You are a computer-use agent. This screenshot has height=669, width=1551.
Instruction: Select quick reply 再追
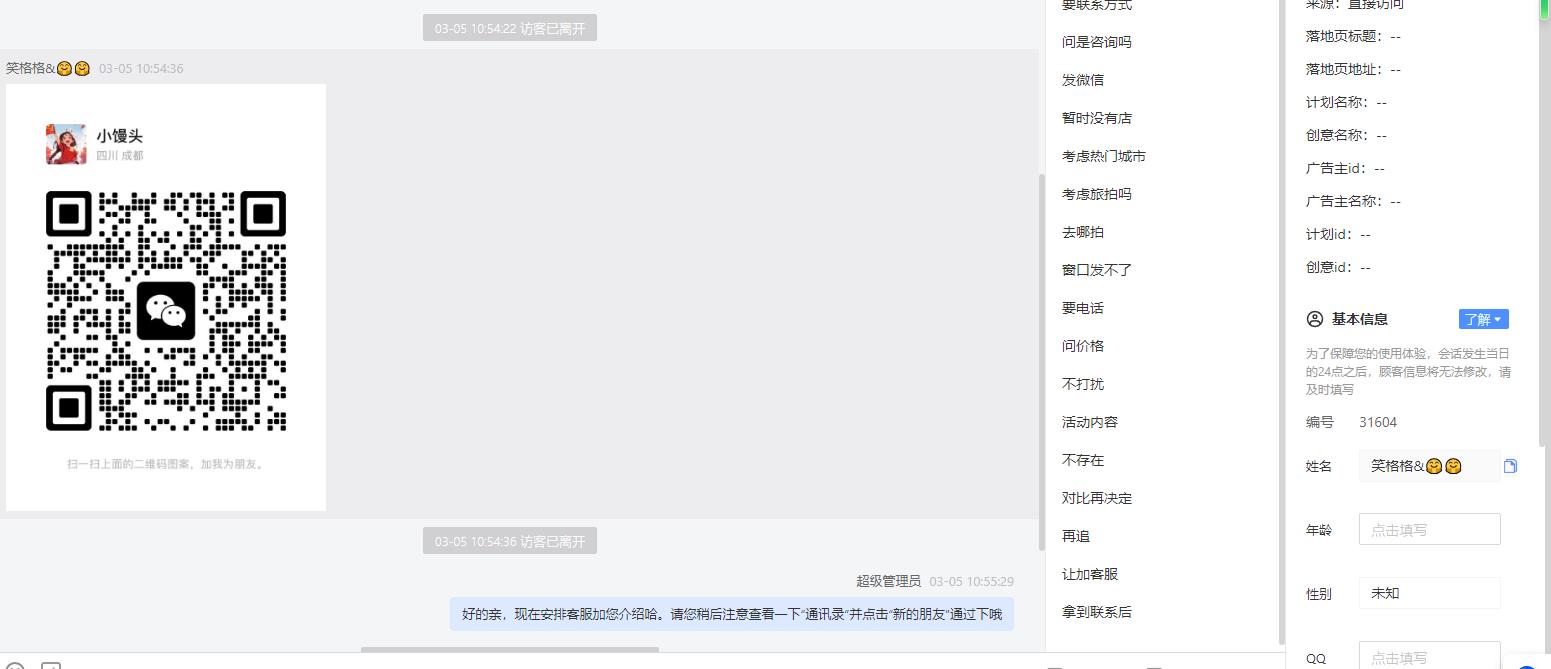[1075, 536]
